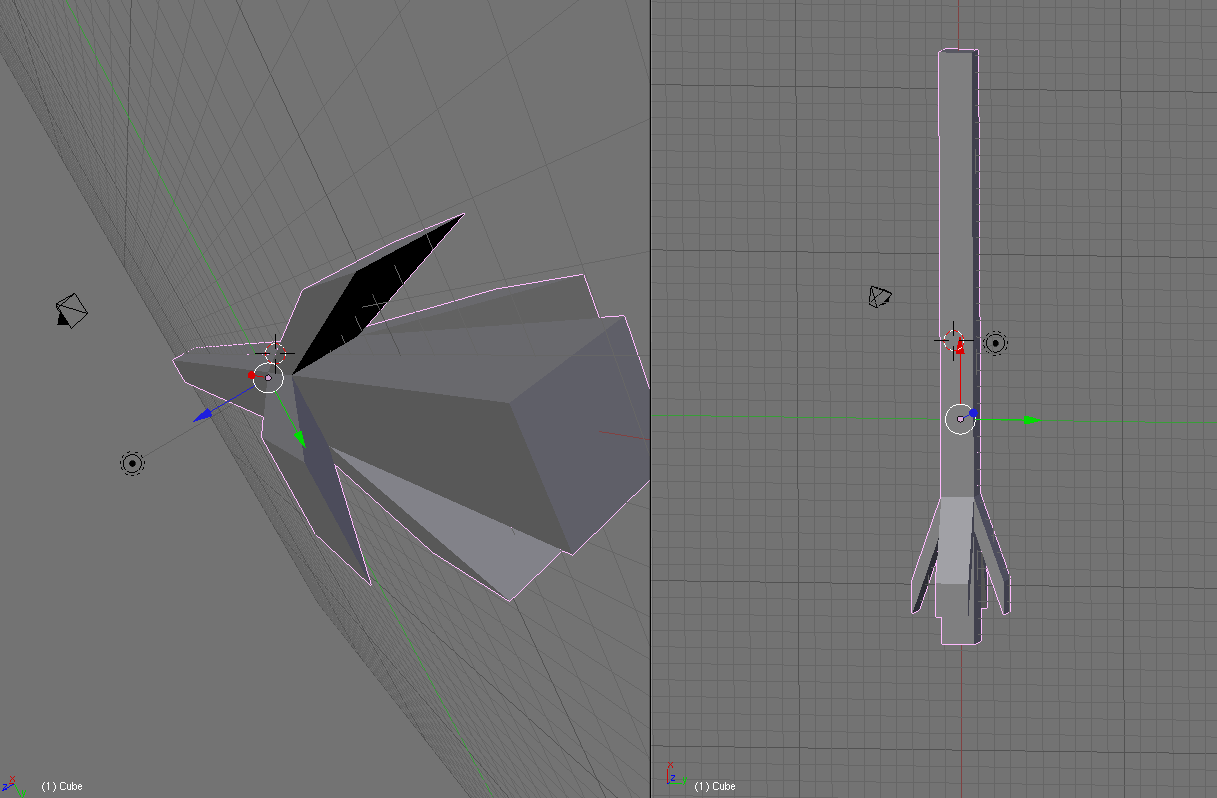The image size is (1217, 798).
Task: Select the camera object in left viewport
Action: coord(69,309)
